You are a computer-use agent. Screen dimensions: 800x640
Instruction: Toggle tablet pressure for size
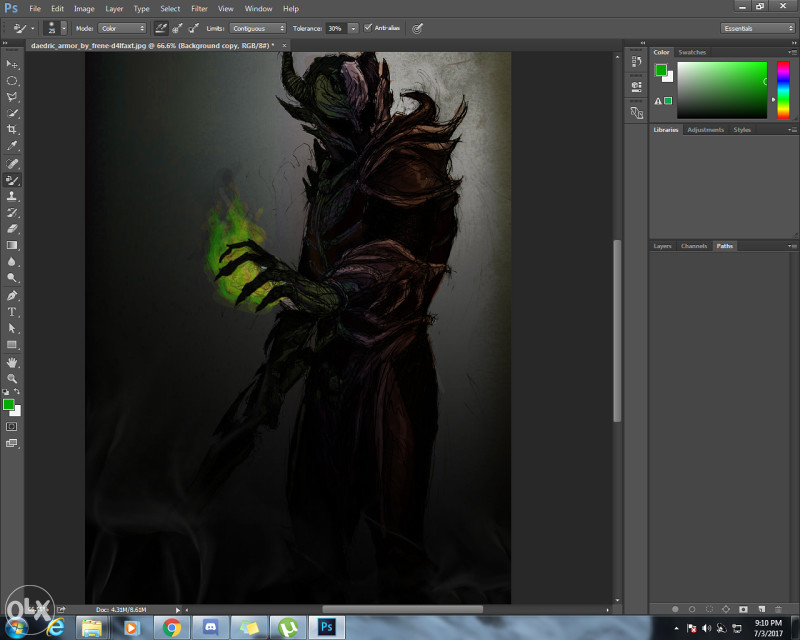[417, 29]
